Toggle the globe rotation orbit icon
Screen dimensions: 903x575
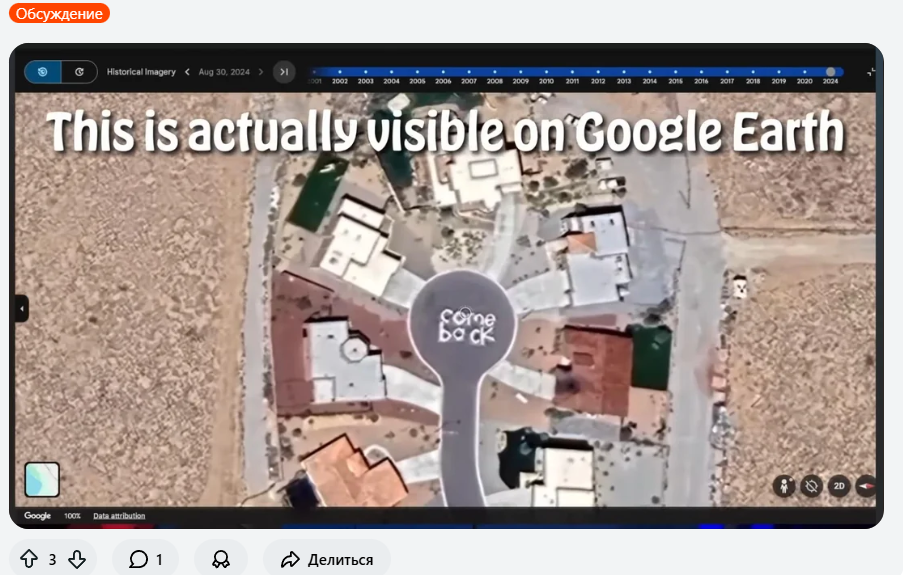[x=811, y=486]
